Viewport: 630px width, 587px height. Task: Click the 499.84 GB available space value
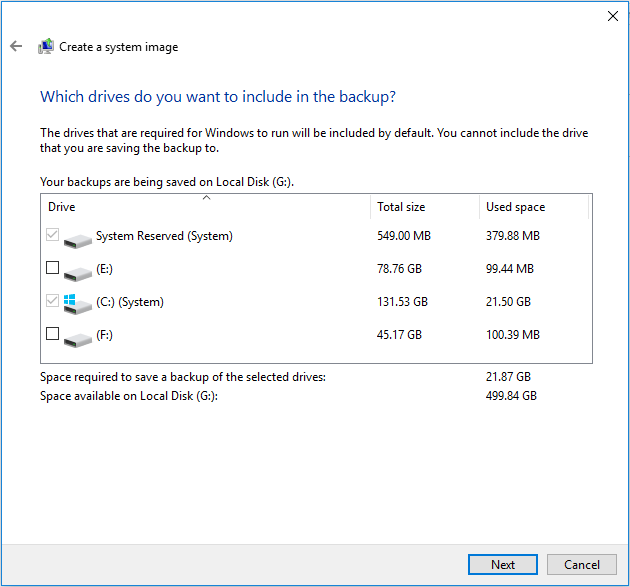point(511,396)
